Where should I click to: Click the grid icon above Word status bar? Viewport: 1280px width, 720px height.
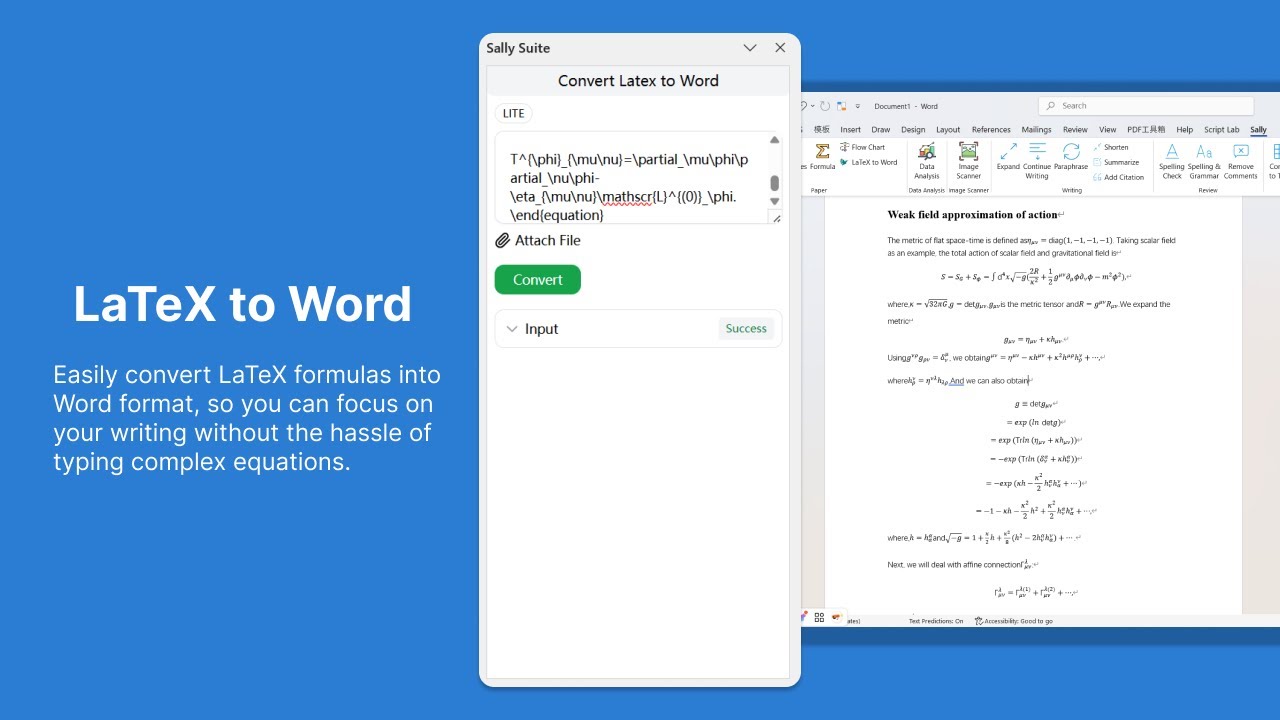point(819,617)
